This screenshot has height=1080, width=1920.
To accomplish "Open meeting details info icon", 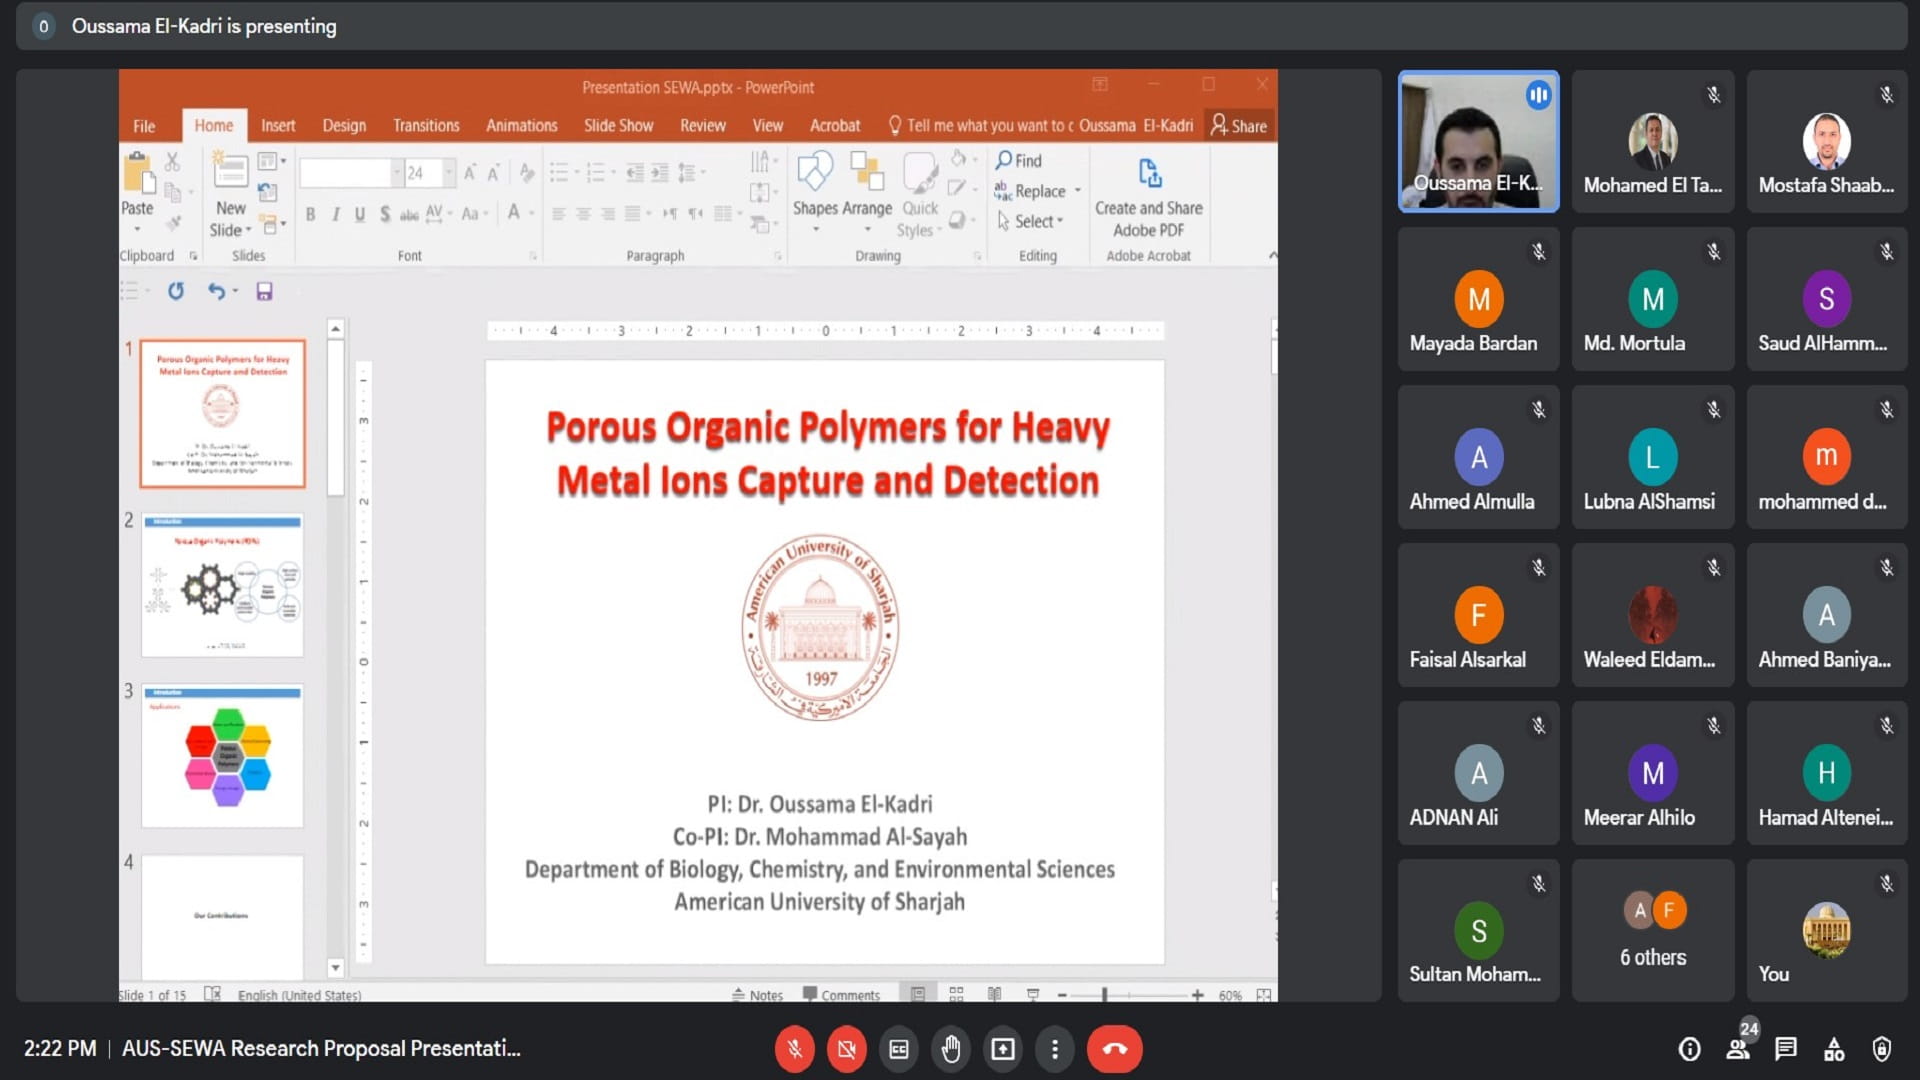I will [x=1689, y=1049].
